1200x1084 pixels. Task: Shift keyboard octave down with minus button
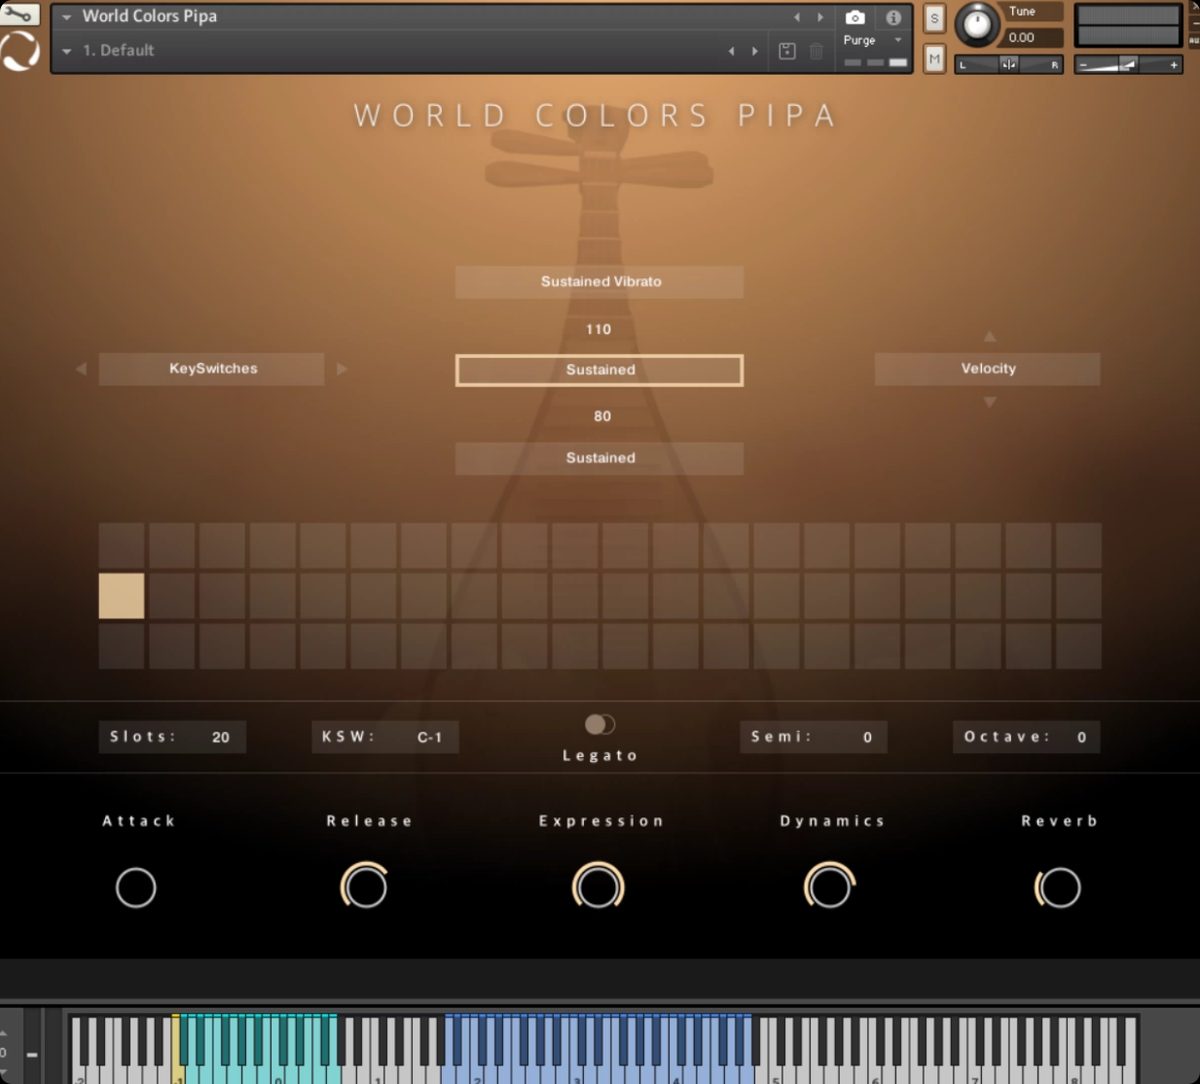coord(32,1054)
